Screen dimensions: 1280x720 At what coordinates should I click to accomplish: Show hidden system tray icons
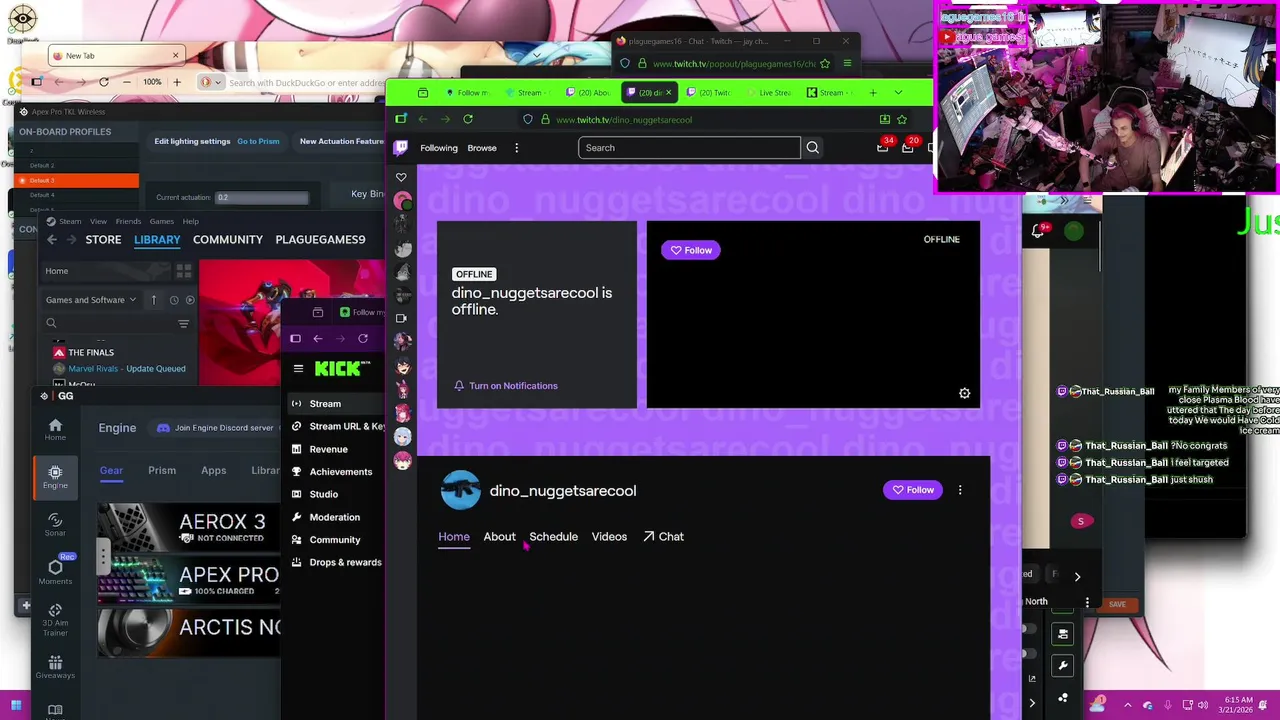coord(1127,705)
